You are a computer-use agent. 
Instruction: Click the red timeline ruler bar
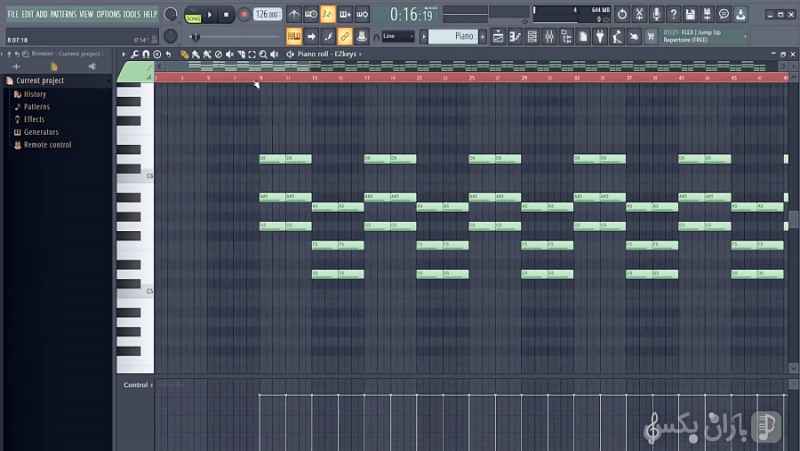coord(471,78)
